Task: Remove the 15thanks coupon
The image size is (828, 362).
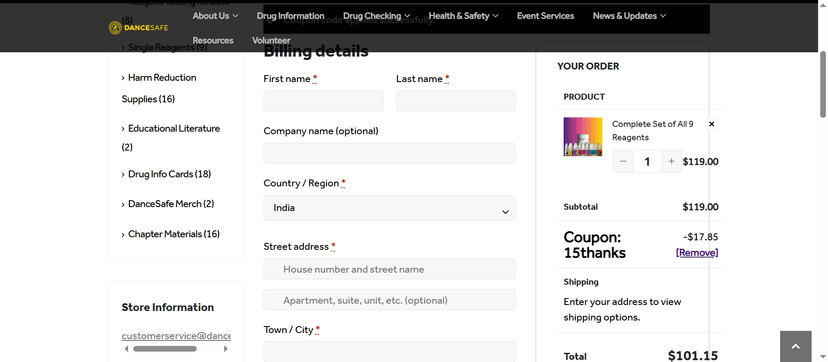Action: pyautogui.click(x=697, y=253)
